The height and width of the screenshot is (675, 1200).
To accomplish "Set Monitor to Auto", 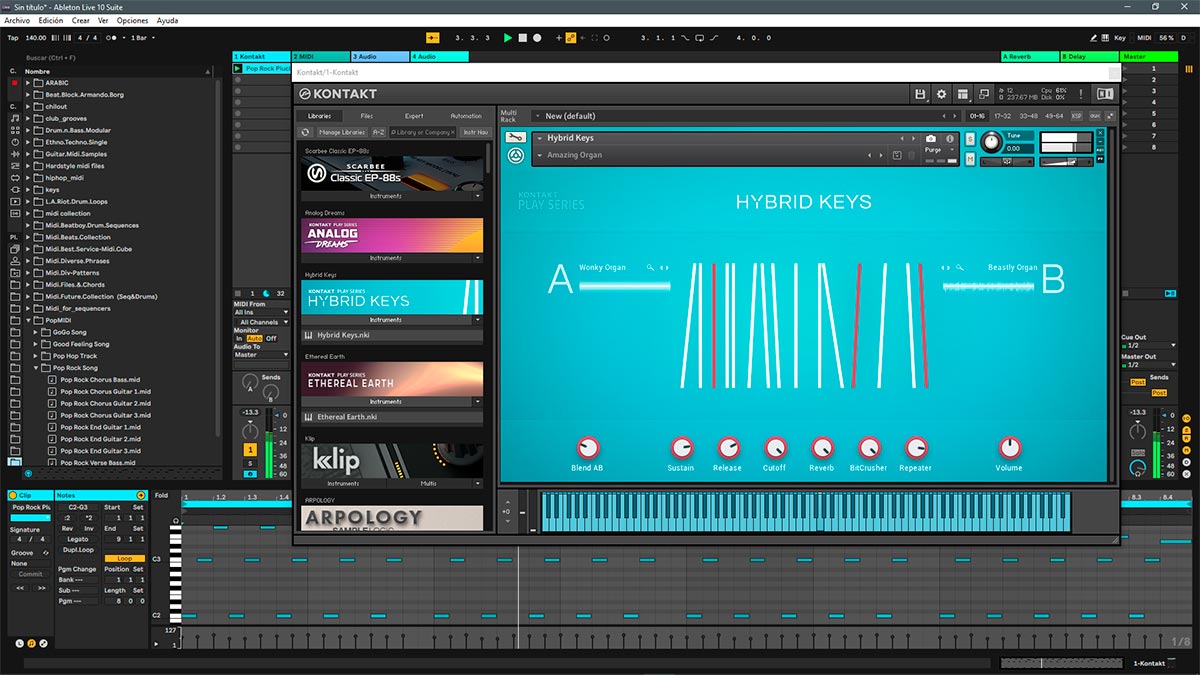I will click(254, 338).
